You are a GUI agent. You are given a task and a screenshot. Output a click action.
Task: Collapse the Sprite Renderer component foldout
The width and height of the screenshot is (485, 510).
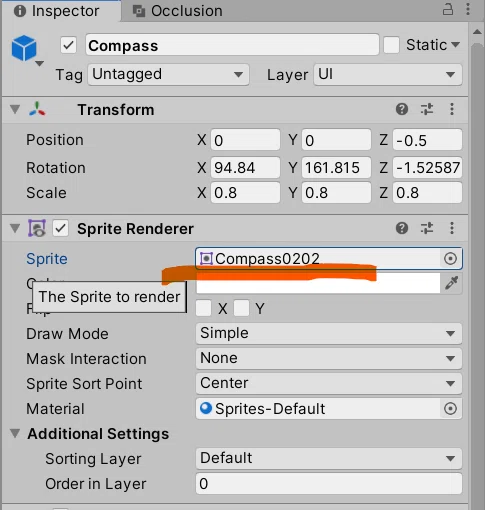point(15,228)
